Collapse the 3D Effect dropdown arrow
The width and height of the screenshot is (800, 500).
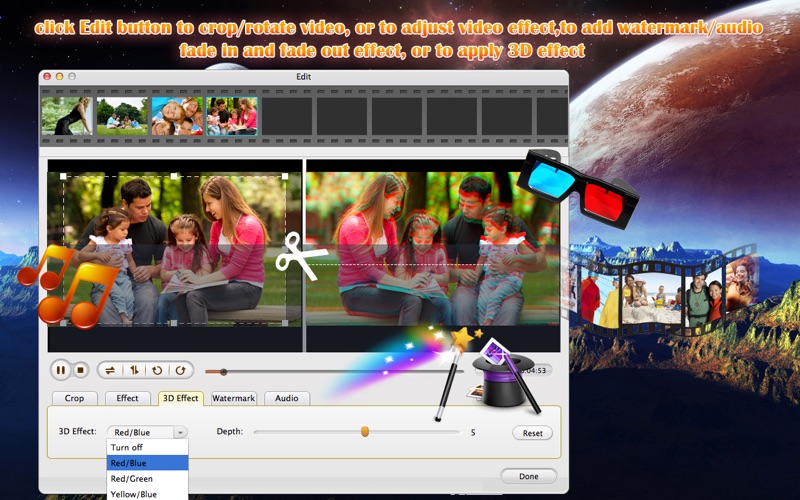point(180,433)
